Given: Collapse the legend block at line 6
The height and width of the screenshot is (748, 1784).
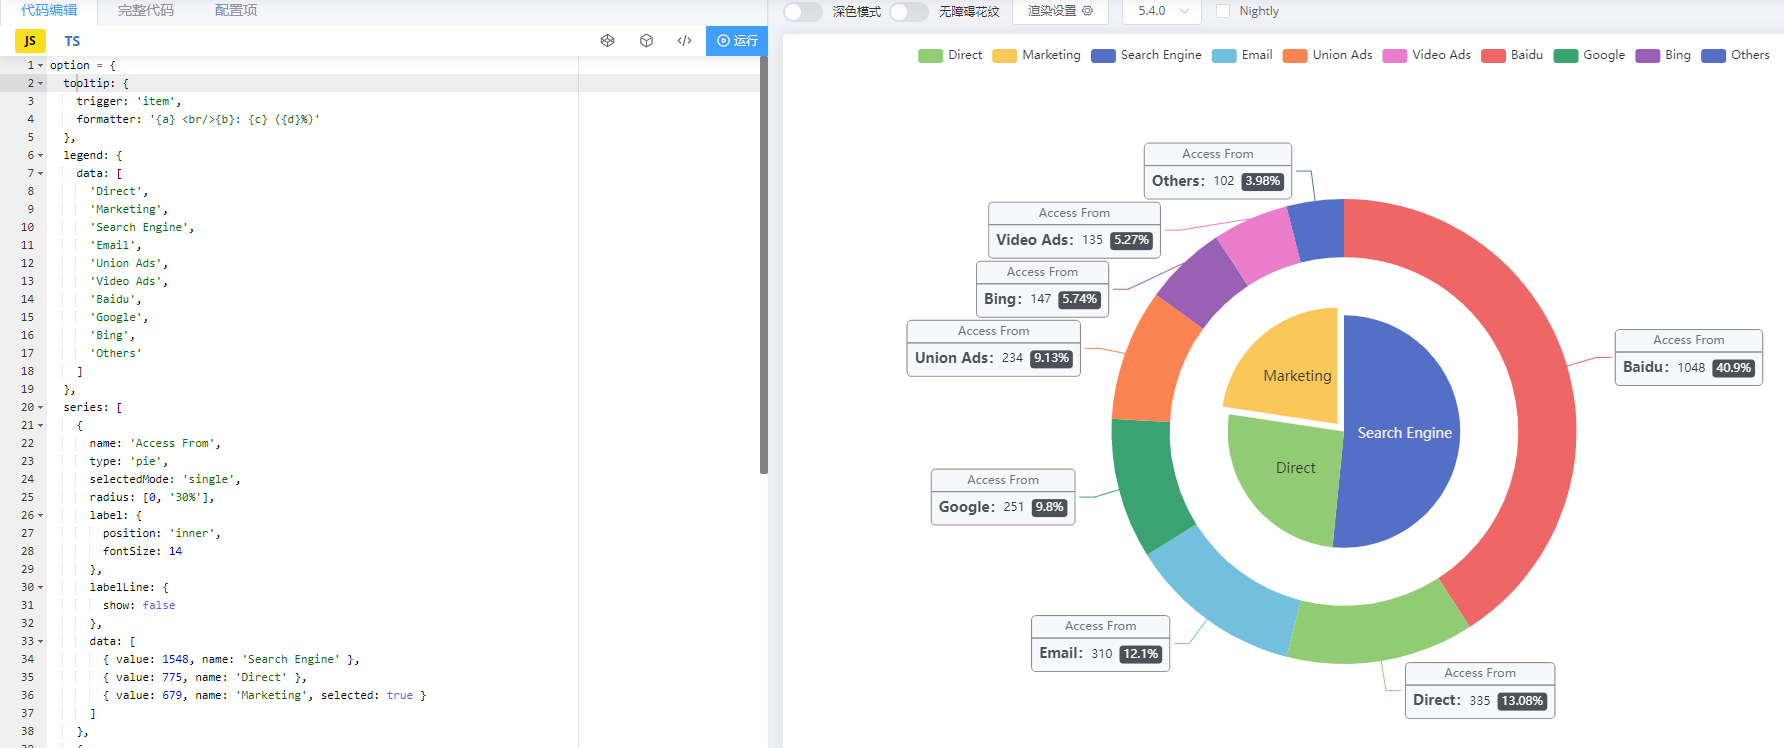Looking at the screenshot, I should (41, 155).
